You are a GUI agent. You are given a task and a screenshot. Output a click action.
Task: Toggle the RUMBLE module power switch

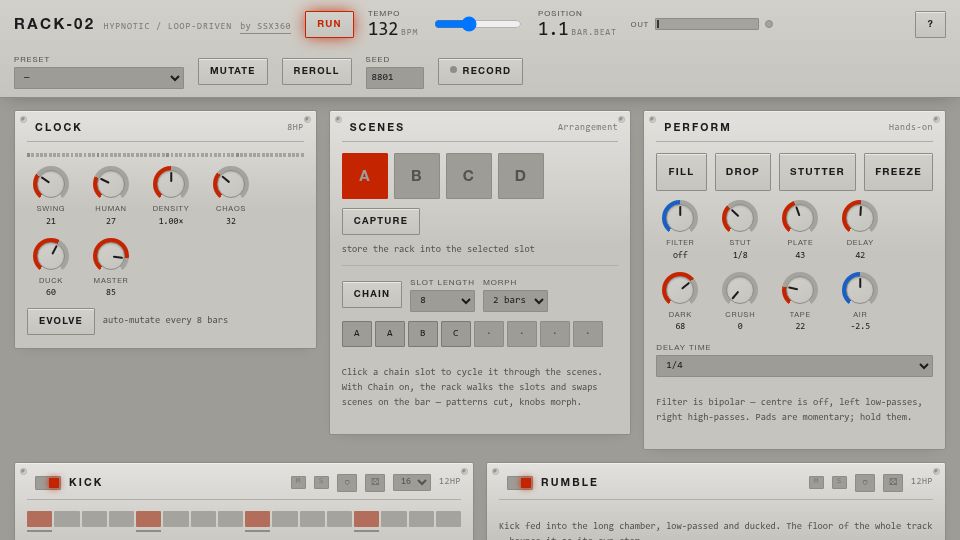(x=520, y=482)
